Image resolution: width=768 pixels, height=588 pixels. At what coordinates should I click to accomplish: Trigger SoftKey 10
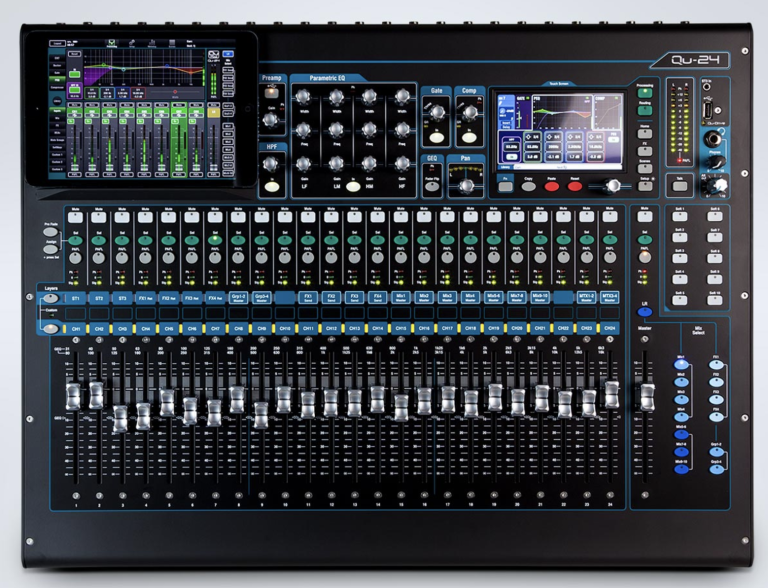pos(715,300)
